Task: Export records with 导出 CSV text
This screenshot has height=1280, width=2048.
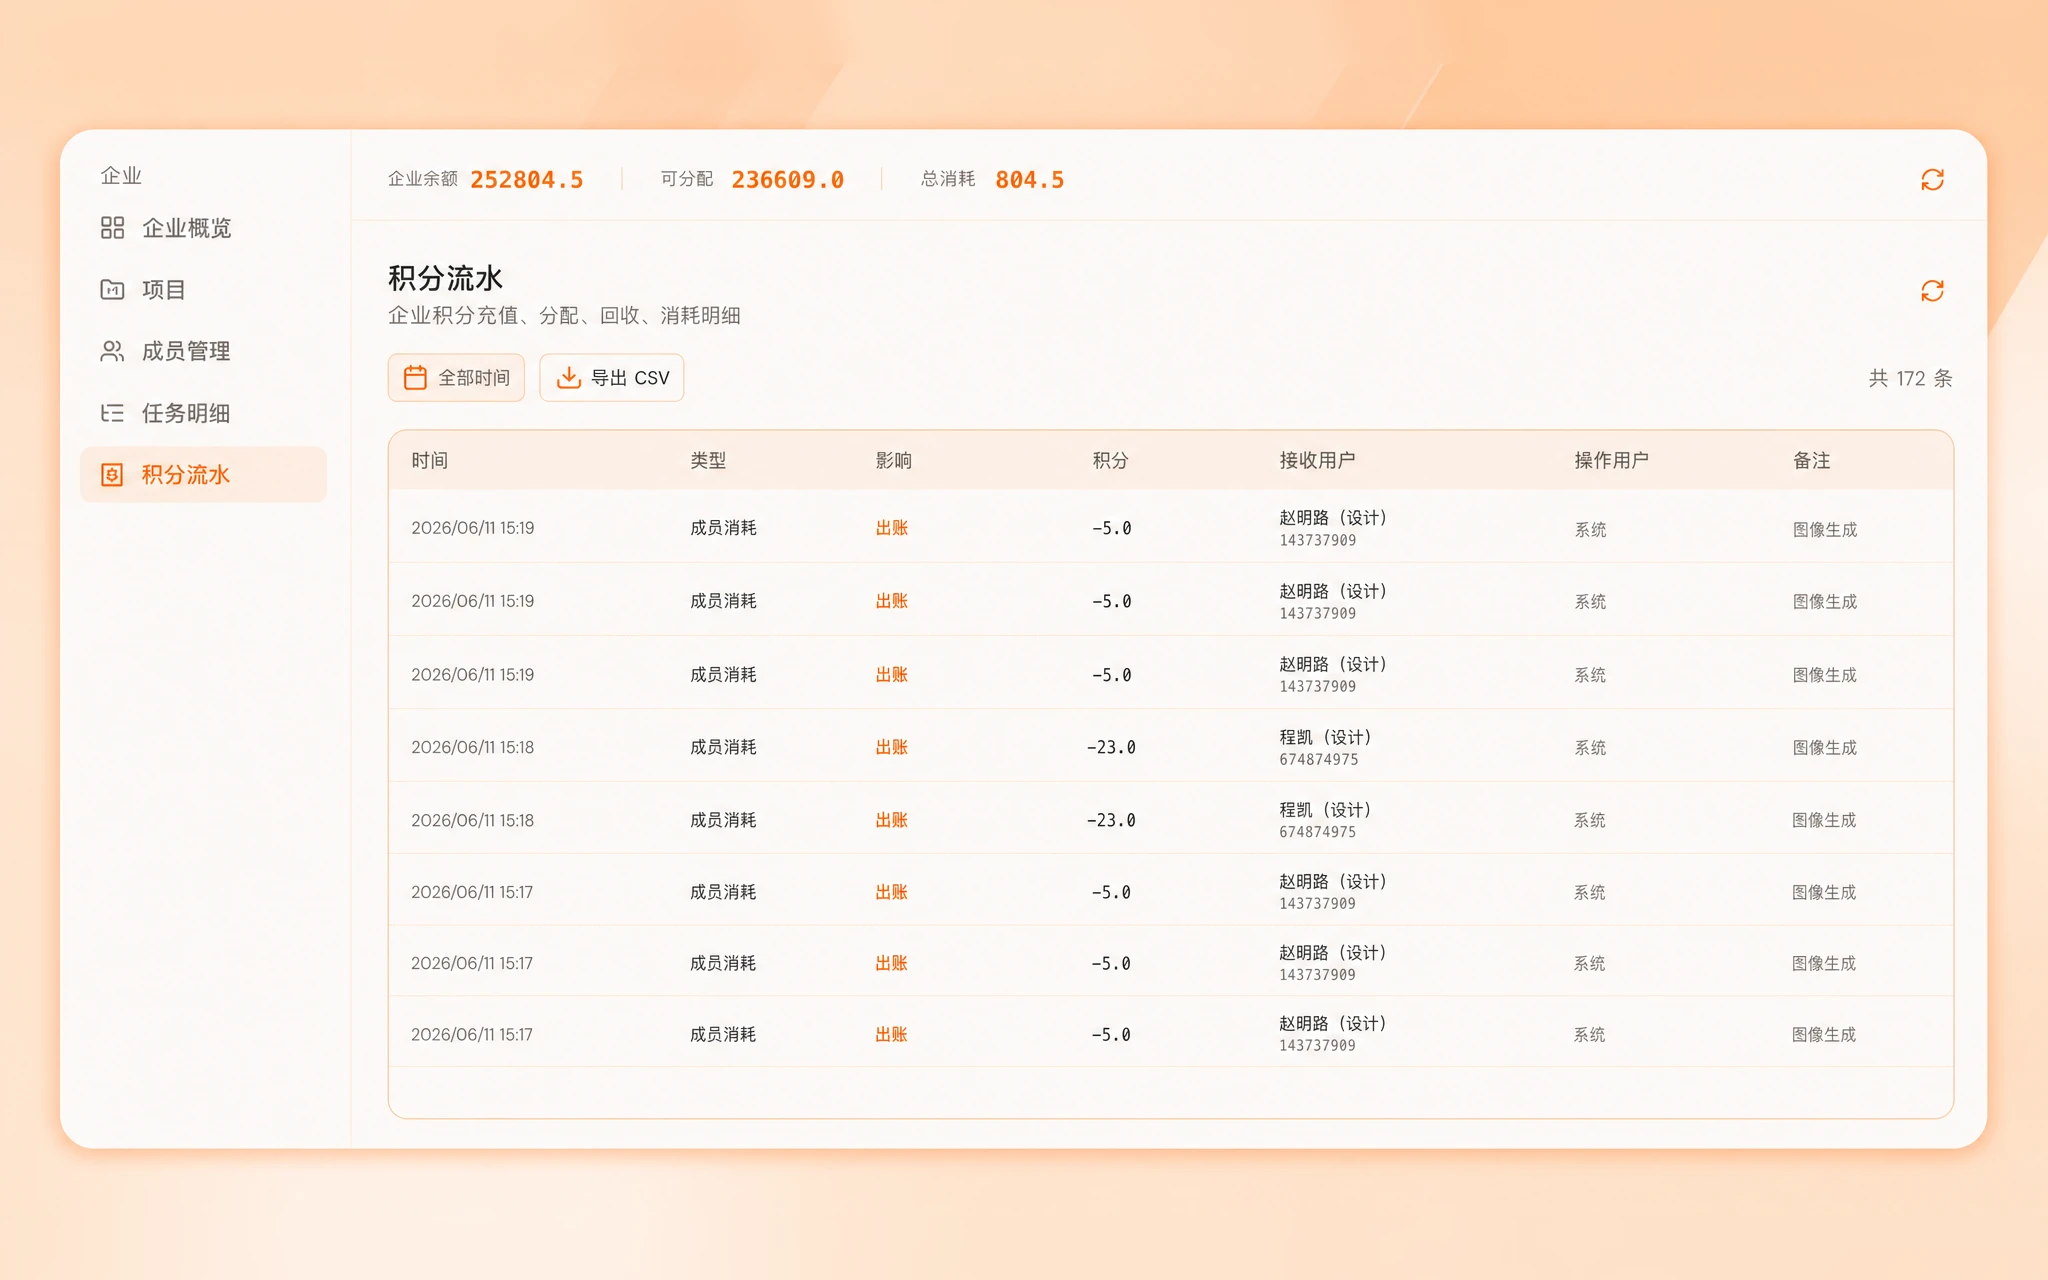Action: tap(630, 378)
